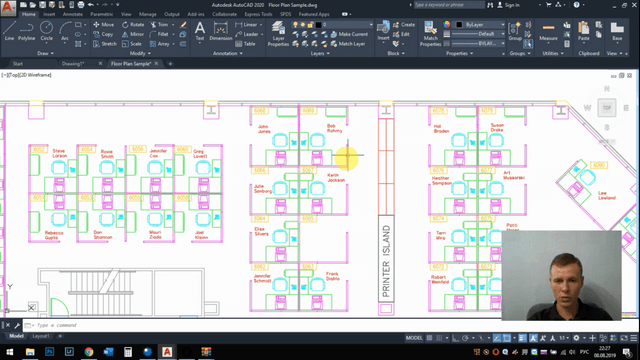Open the Layout1 tab
Image resolution: width=640 pixels, height=360 pixels.
[40, 336]
